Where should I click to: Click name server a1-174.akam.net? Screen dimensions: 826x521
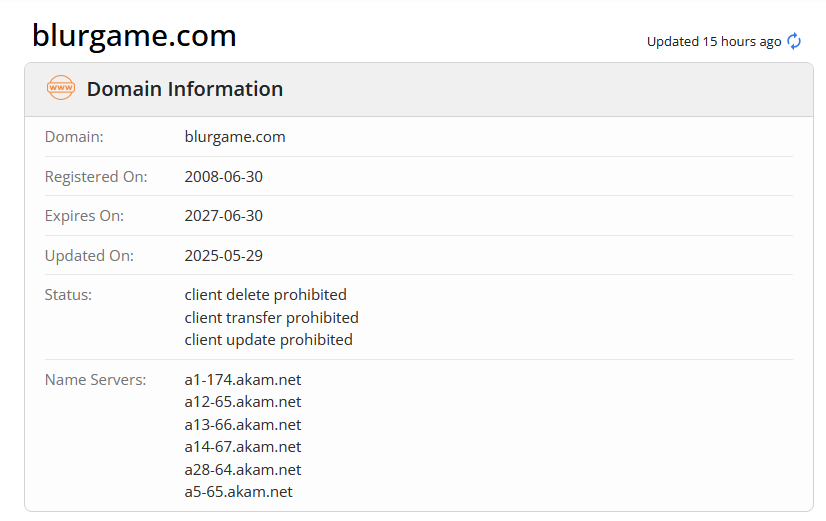(243, 380)
